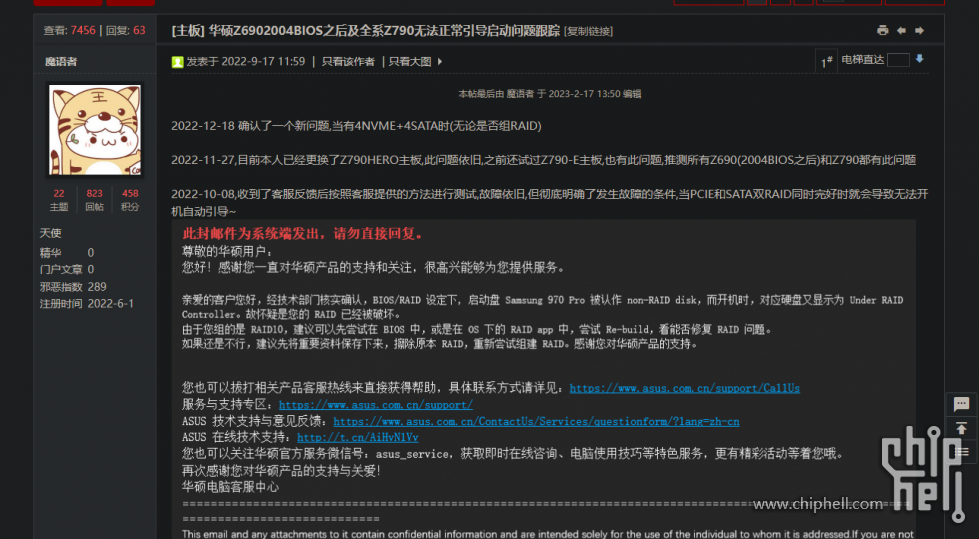Click the print icon in thread header
979x539 pixels.
tap(882, 30)
